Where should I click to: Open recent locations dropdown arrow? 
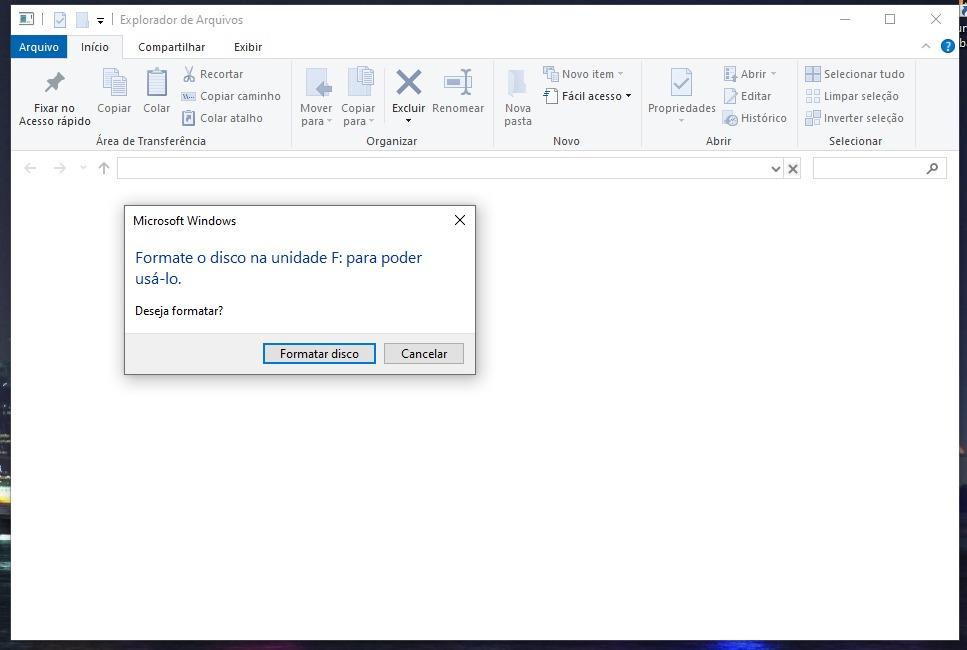coord(83,168)
